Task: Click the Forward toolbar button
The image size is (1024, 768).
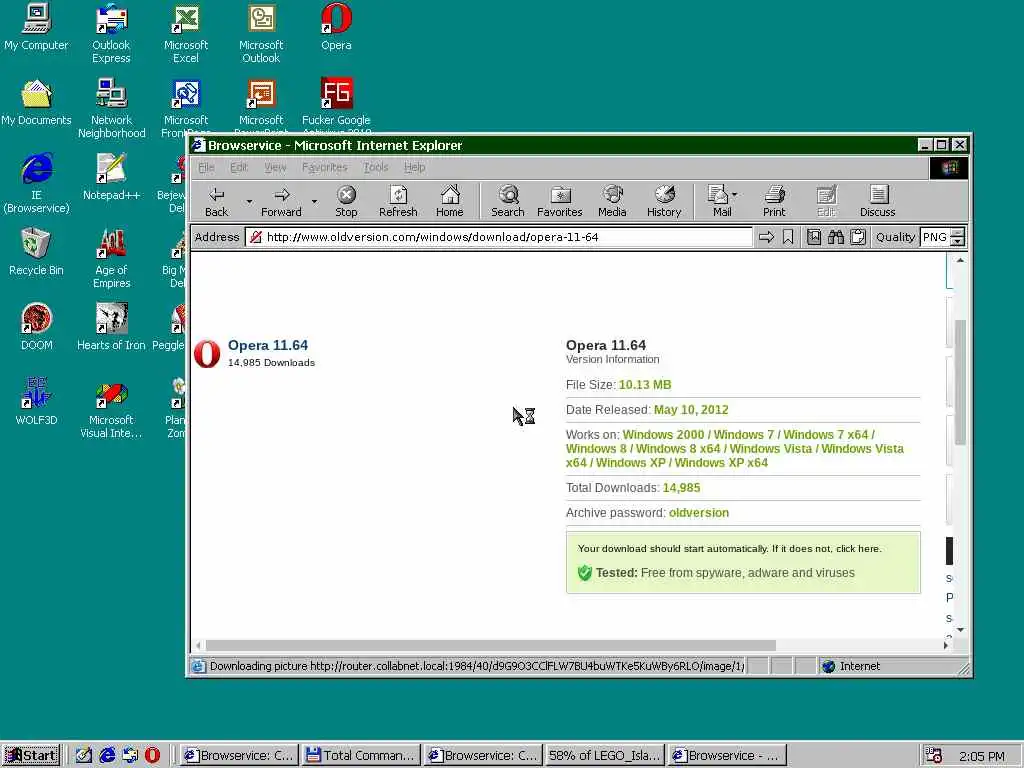Action: pos(281,201)
